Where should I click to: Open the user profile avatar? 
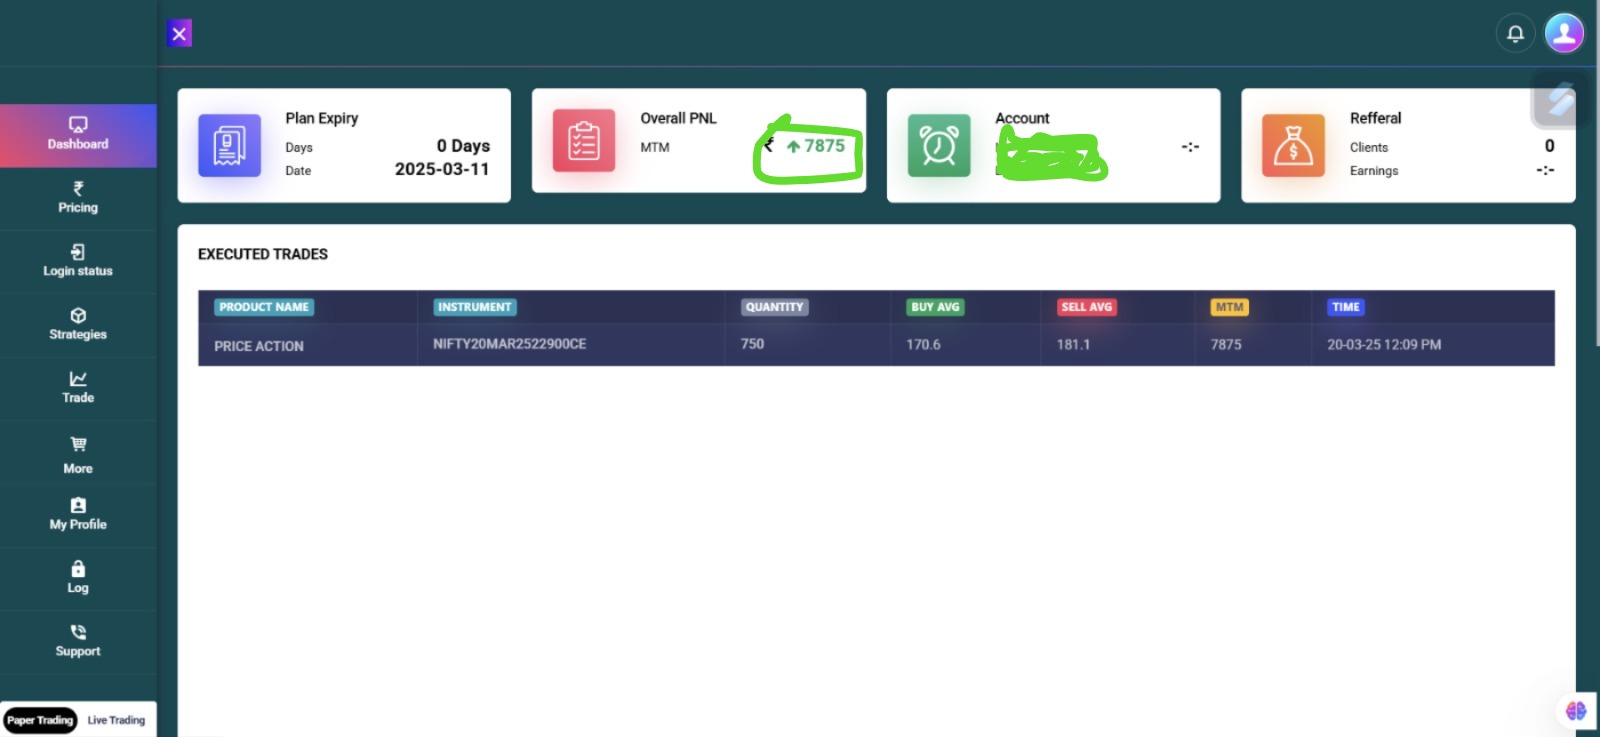point(1564,33)
